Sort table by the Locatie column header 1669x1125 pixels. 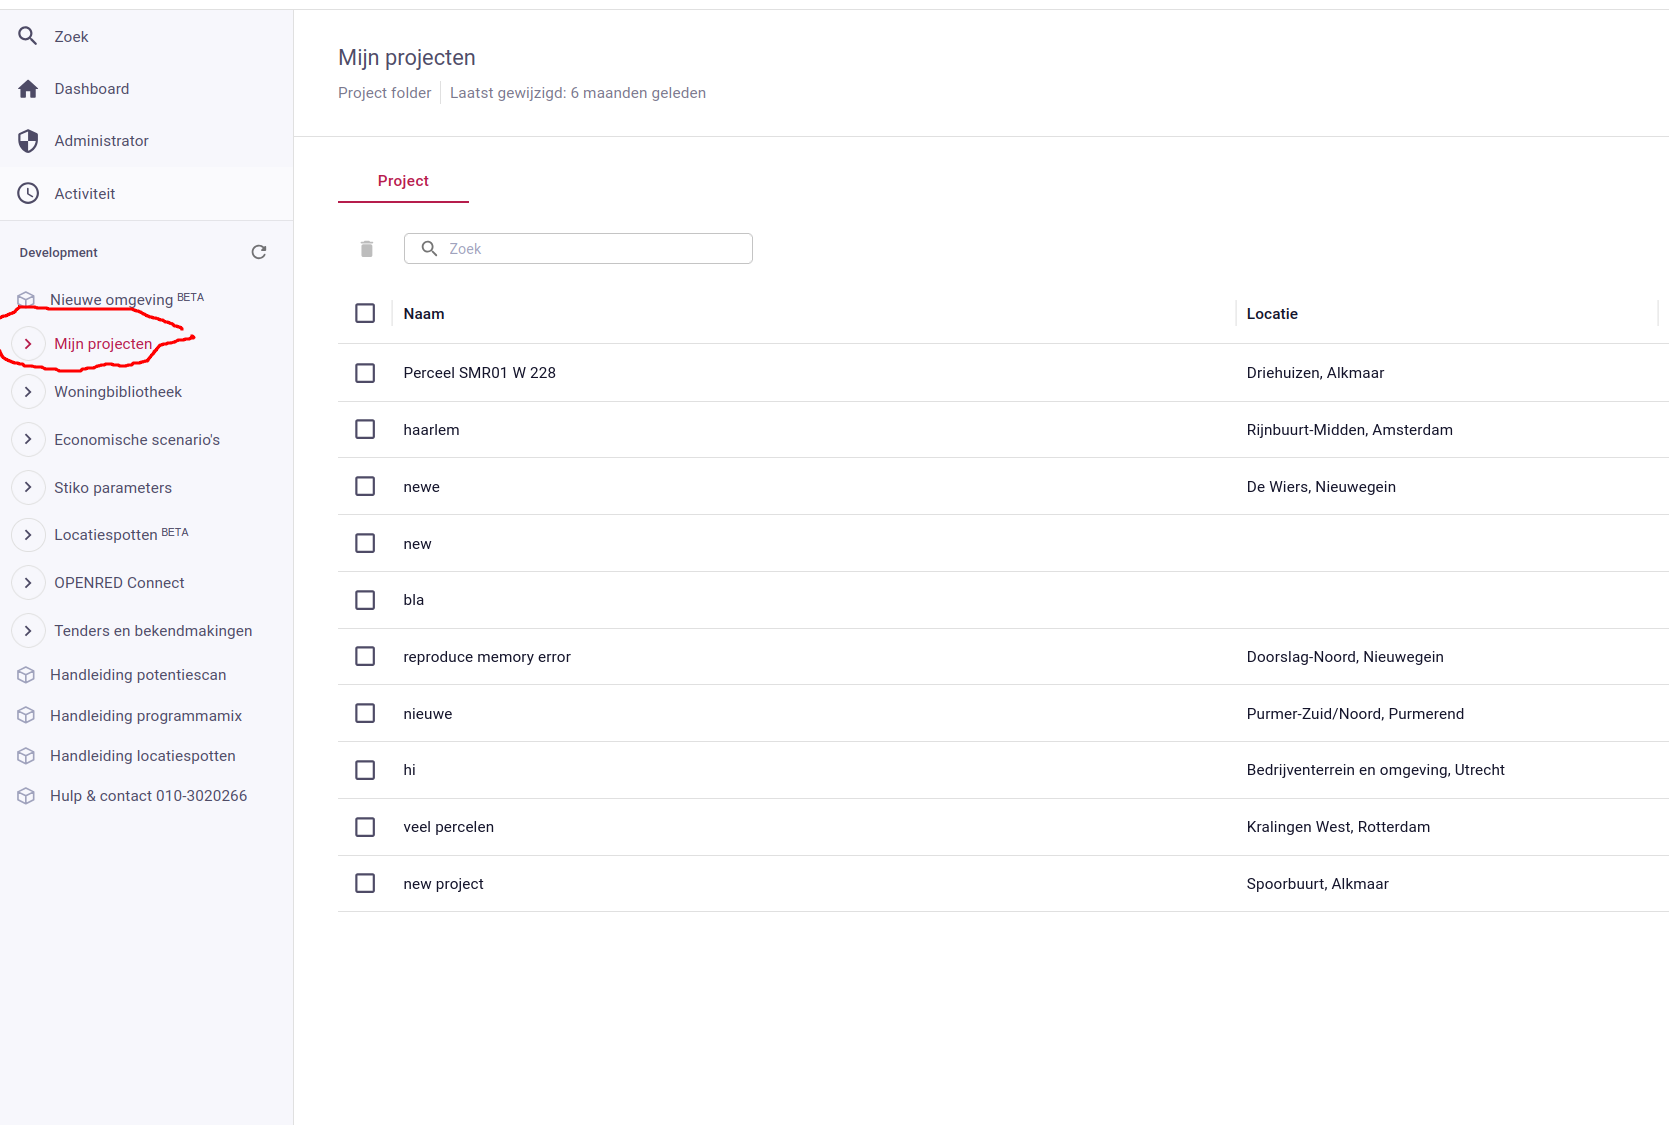pyautogui.click(x=1272, y=314)
